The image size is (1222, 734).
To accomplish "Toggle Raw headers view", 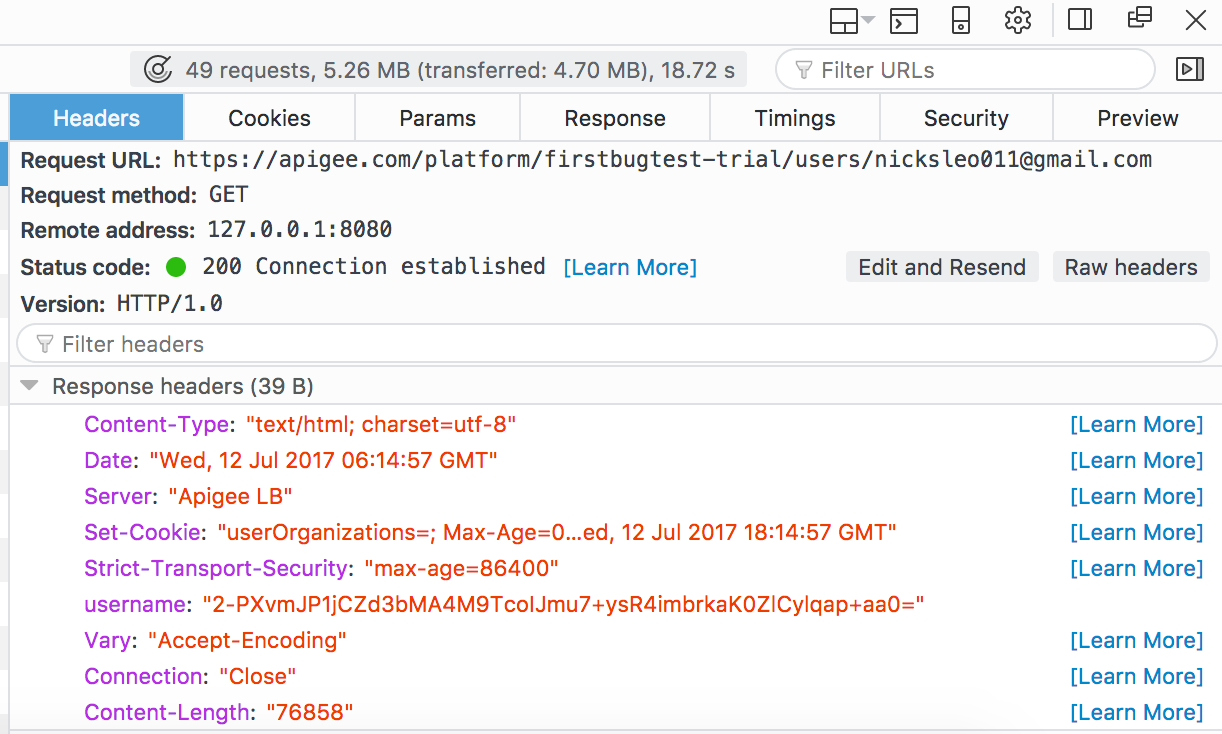I will pos(1131,267).
